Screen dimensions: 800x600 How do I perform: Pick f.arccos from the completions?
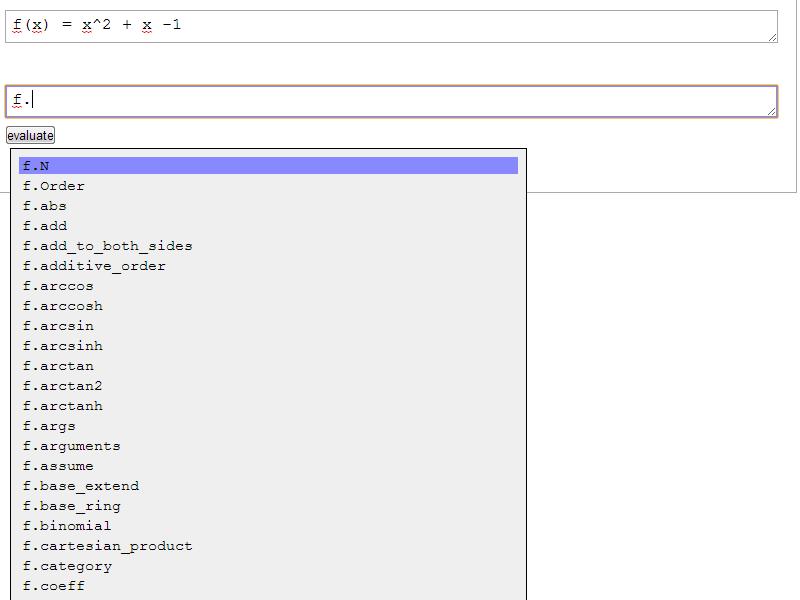click(x=58, y=286)
